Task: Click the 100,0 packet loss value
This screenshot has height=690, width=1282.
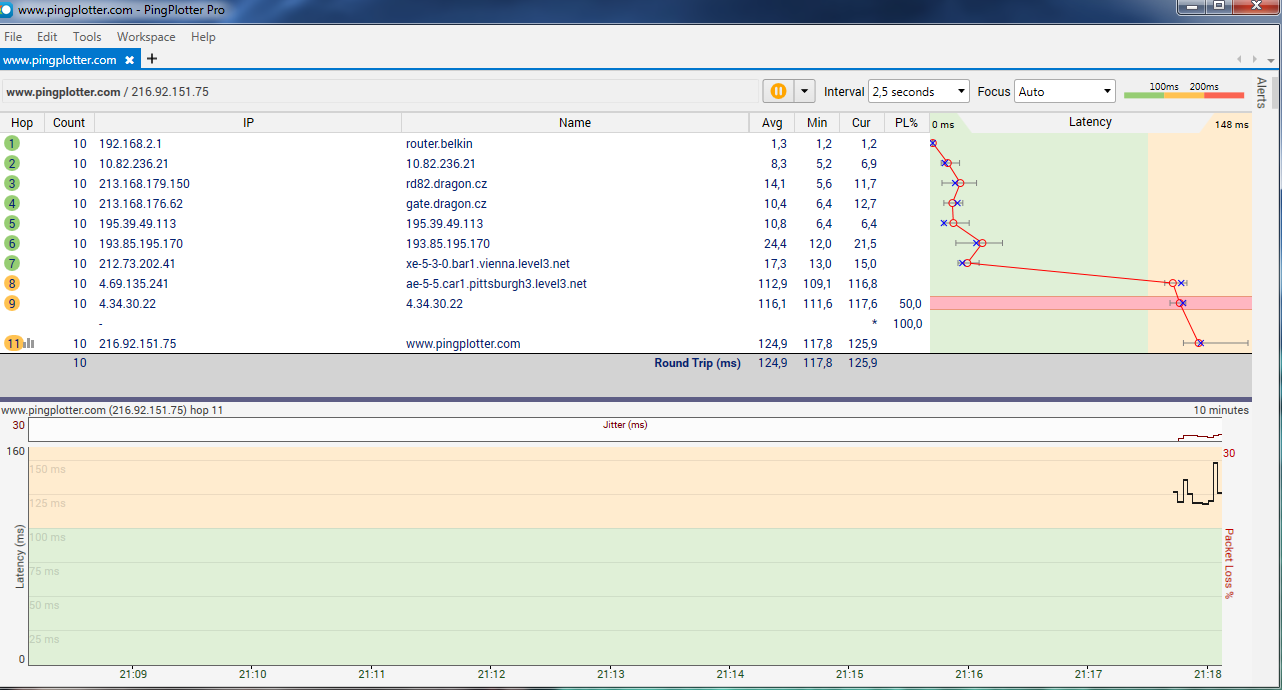Action: point(907,323)
